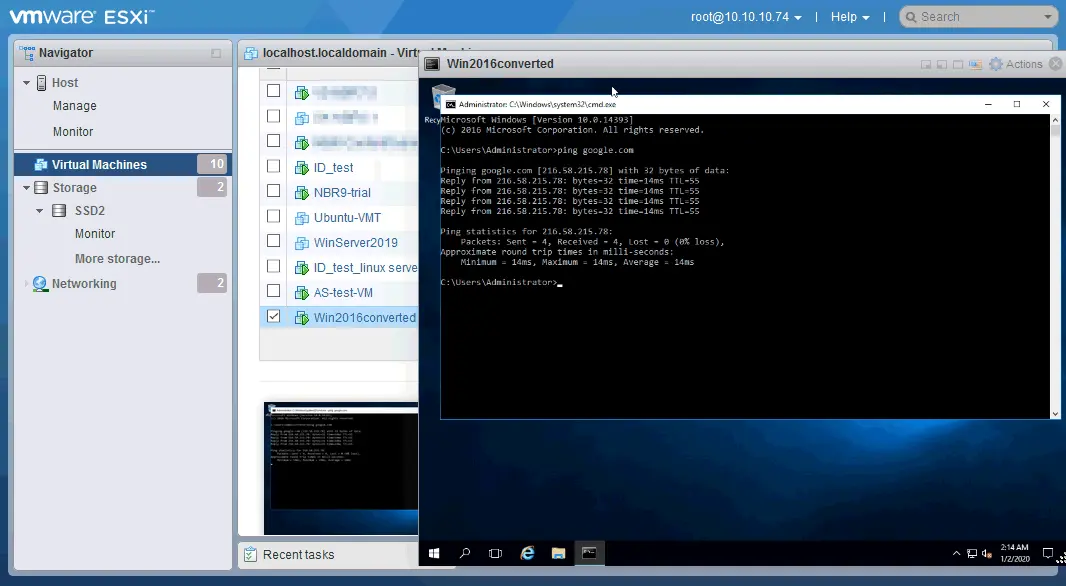
Task: Check the checkbox next to ID_test VM
Action: pos(273,166)
